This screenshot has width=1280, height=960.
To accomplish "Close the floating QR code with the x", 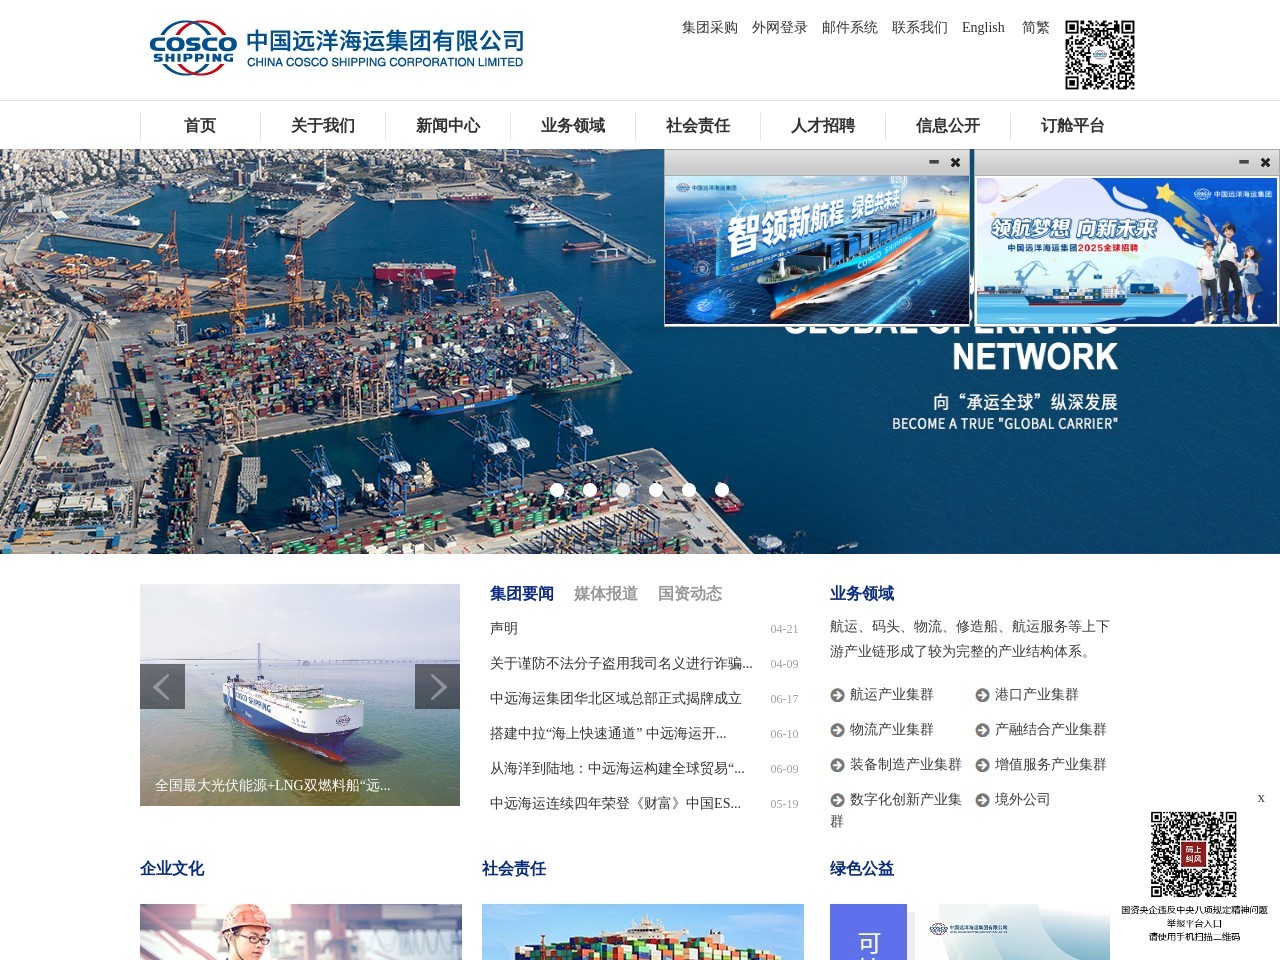I will coord(1261,798).
